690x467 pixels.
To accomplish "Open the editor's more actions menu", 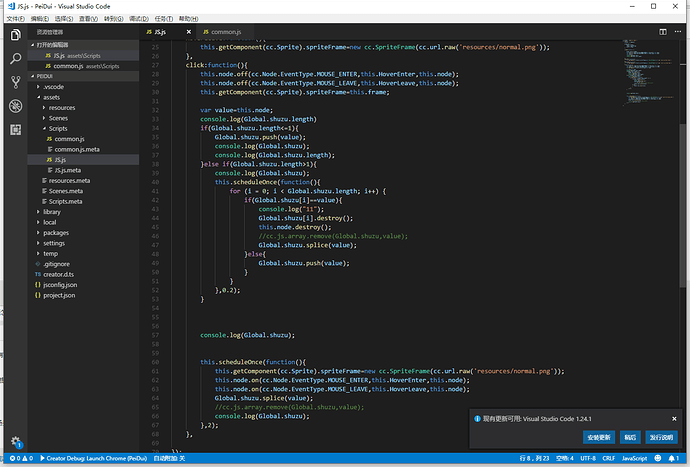I will tap(676, 32).
